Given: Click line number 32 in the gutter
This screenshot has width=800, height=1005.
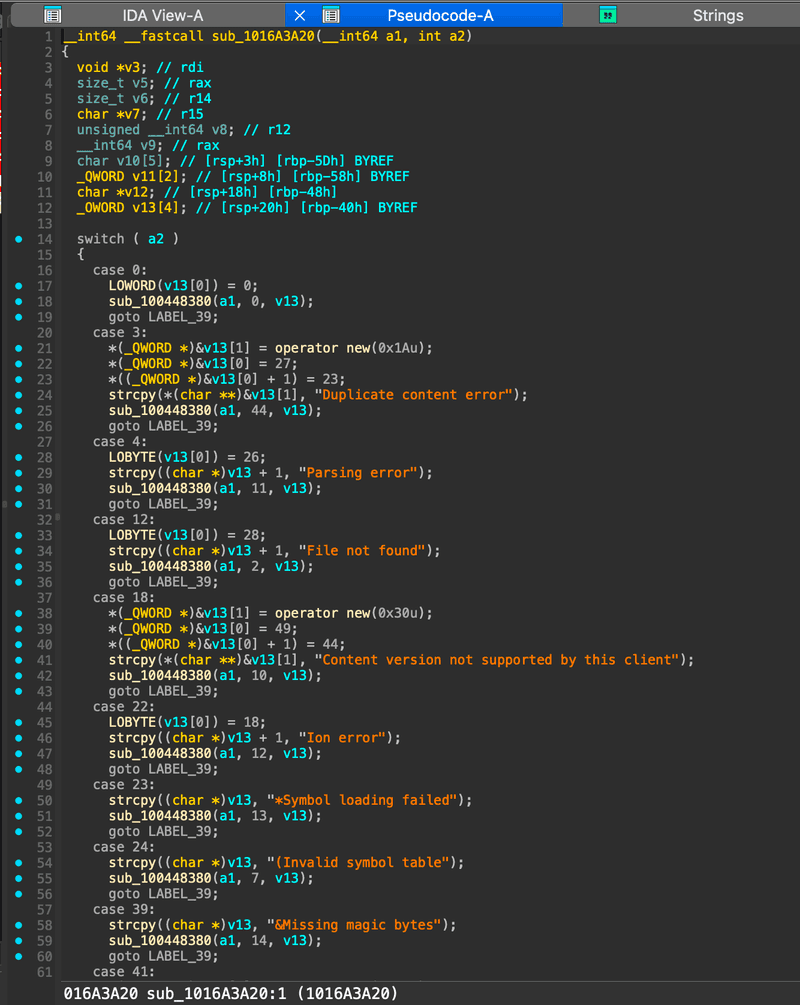Looking at the screenshot, I should [44, 520].
